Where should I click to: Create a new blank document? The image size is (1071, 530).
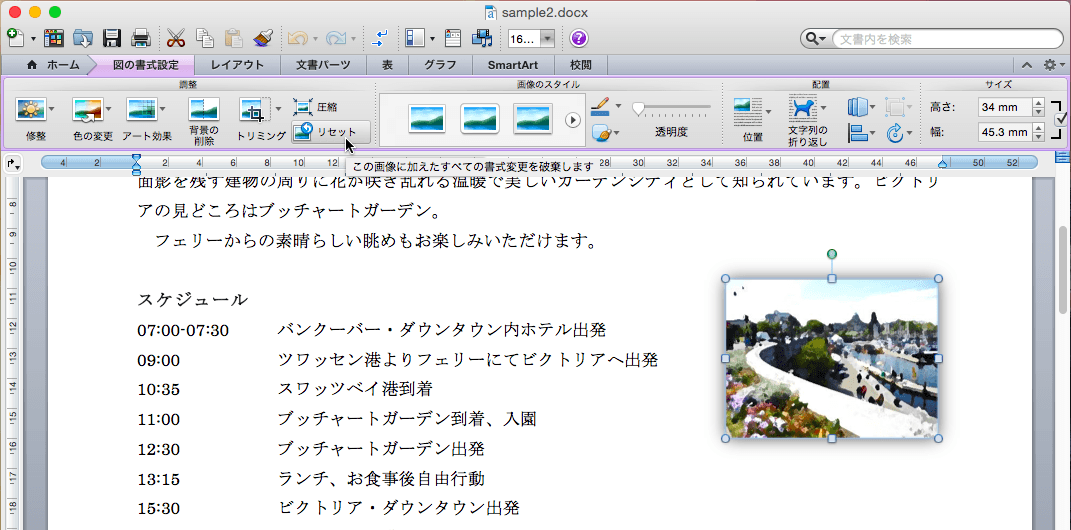point(15,38)
